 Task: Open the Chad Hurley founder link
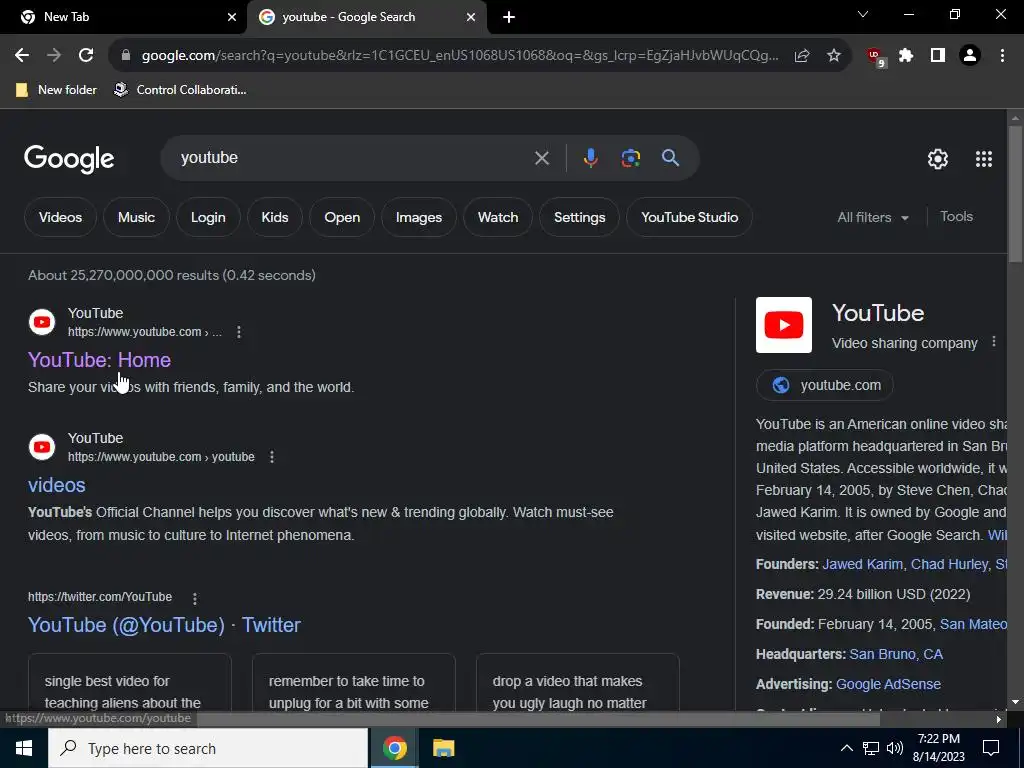(949, 564)
